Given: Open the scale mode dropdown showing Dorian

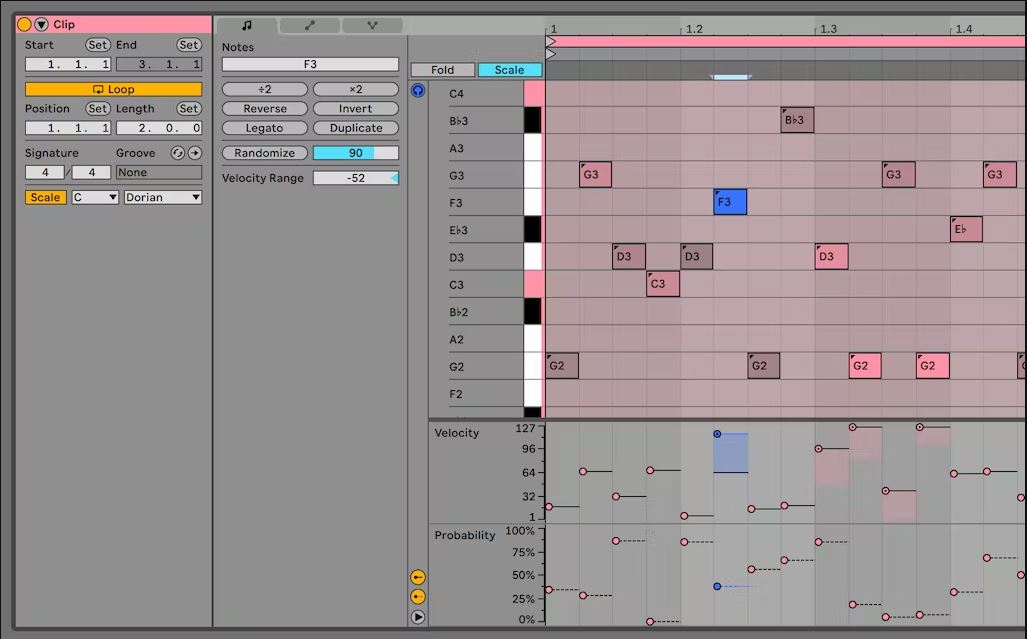Looking at the screenshot, I should [162, 197].
